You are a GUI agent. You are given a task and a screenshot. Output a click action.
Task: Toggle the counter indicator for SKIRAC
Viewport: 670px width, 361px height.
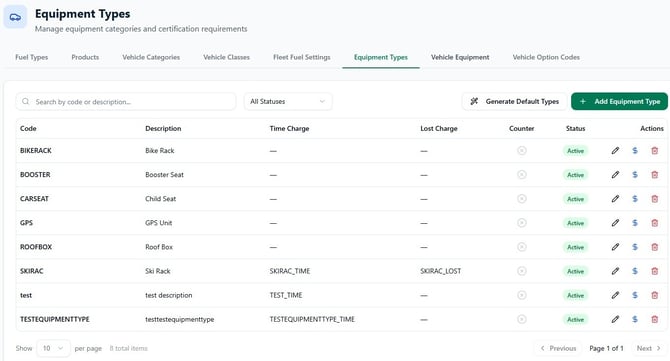tap(522, 271)
